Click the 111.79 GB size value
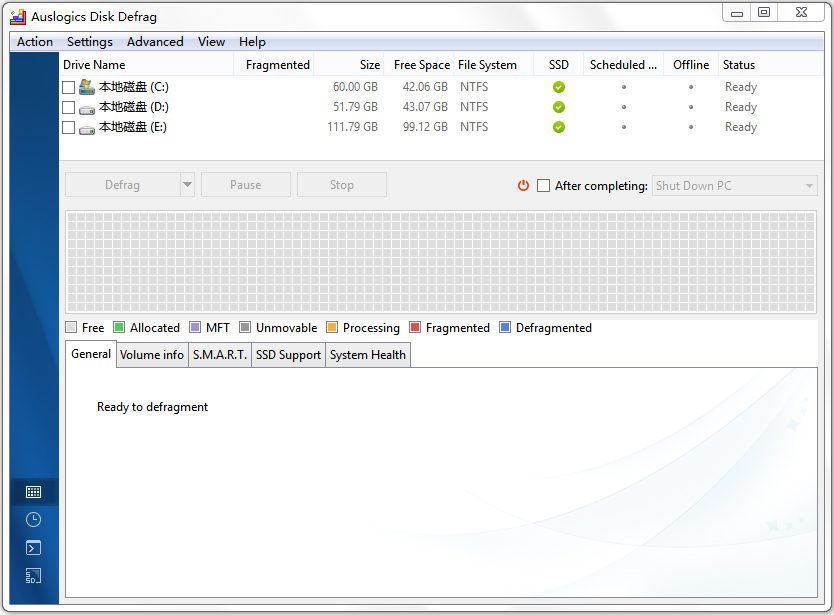The height and width of the screenshot is (615, 834). [x=352, y=127]
